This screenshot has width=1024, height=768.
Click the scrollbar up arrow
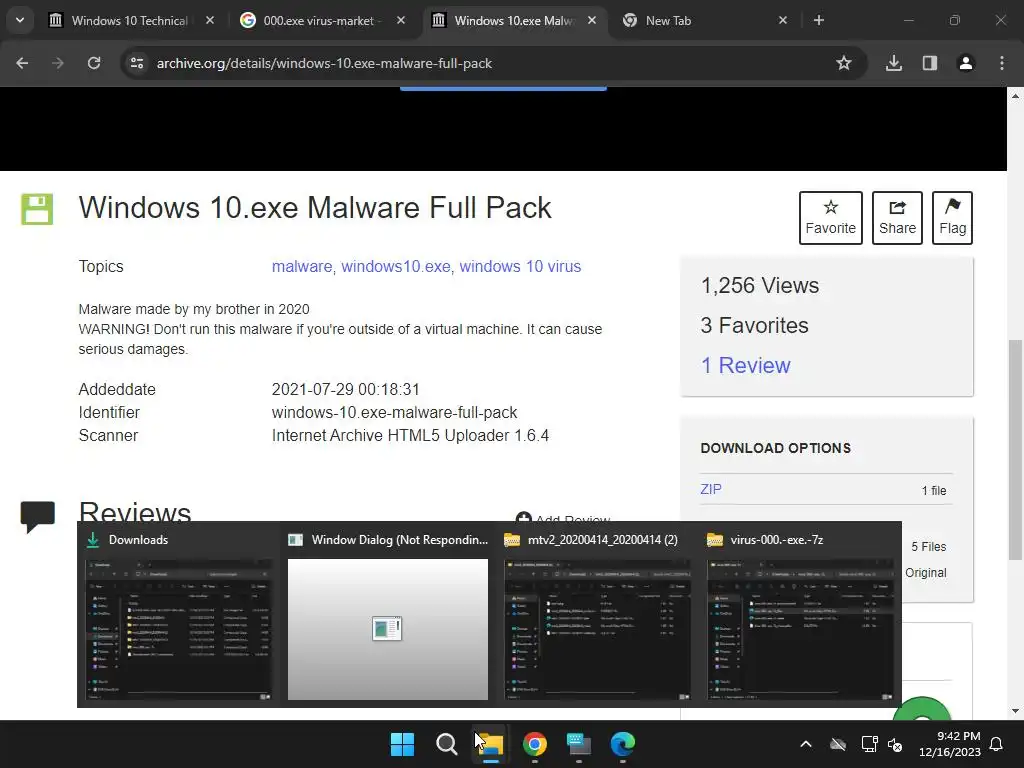coord(1015,96)
